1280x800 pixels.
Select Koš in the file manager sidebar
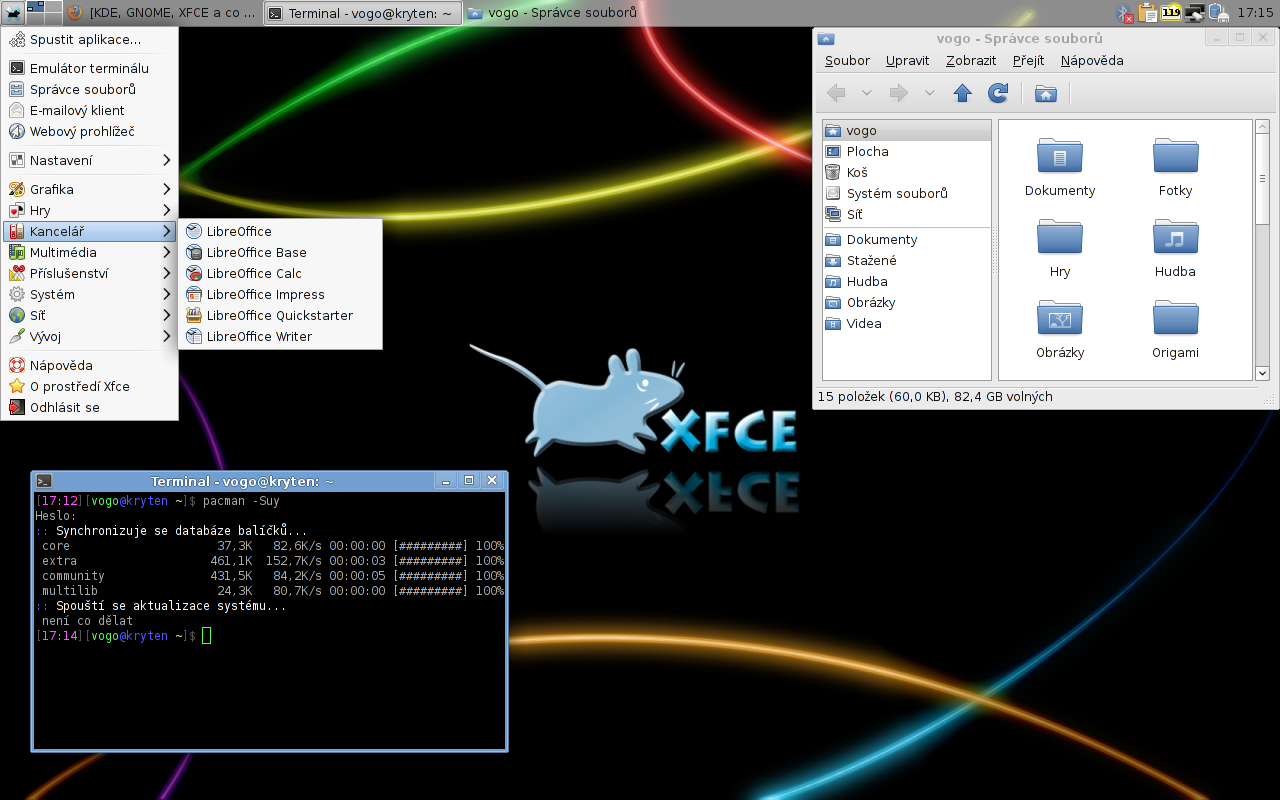tap(857, 173)
